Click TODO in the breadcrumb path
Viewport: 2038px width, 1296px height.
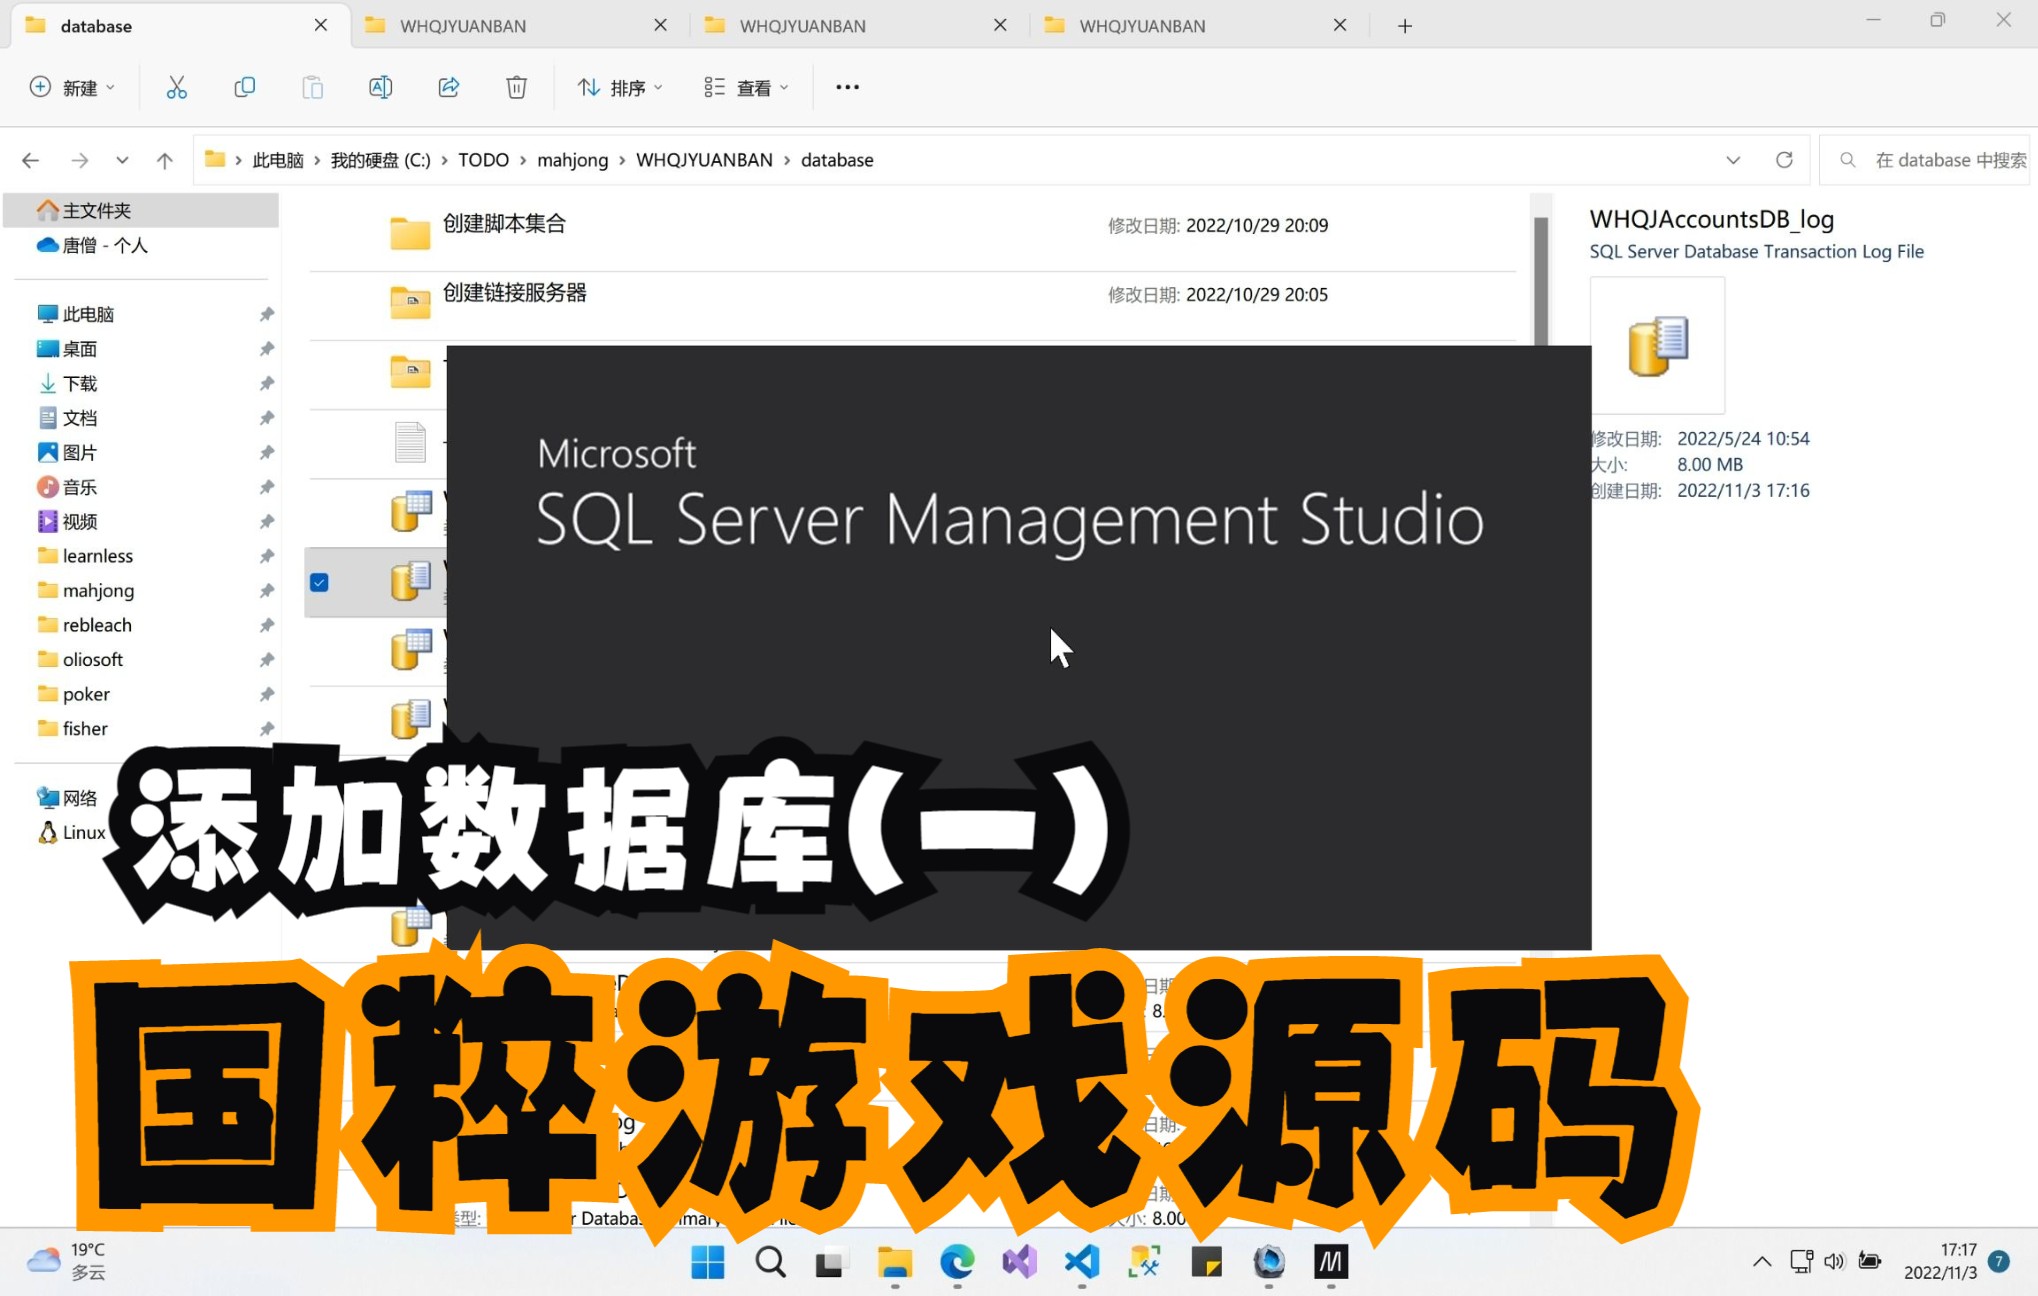click(483, 160)
